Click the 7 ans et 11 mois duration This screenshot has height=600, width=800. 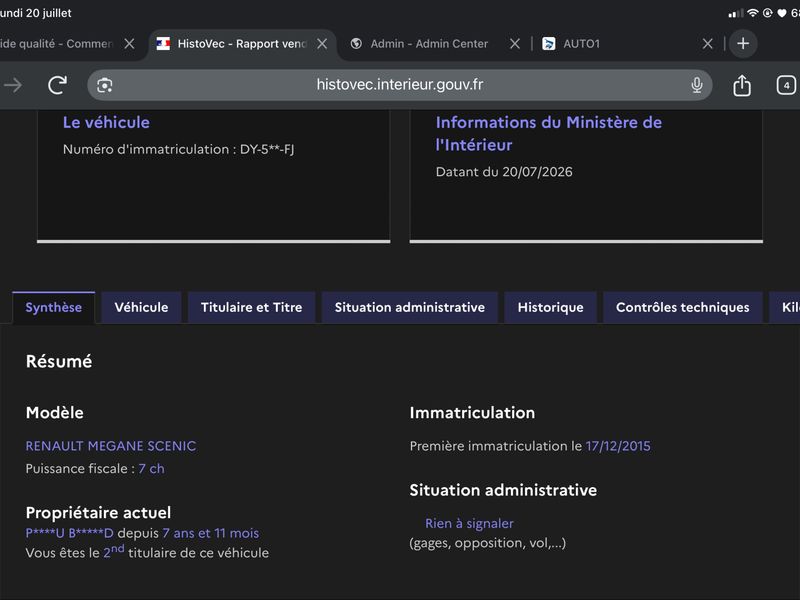(211, 533)
